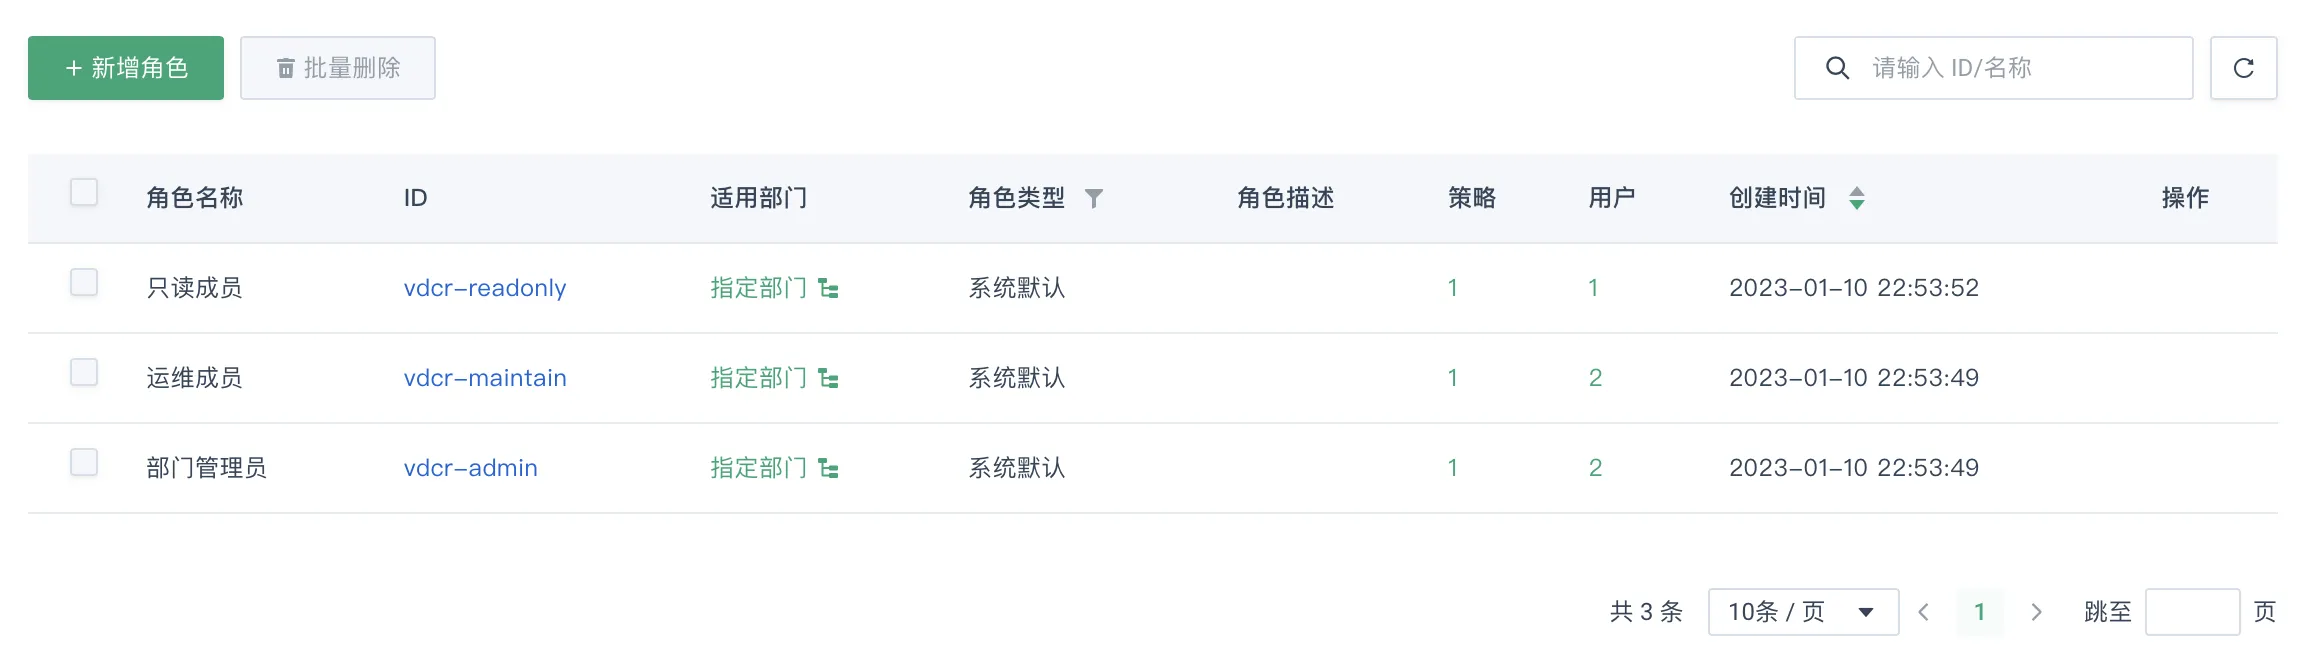Select the 运维成员 row checkbox
The width and height of the screenshot is (2298, 658).
84,372
